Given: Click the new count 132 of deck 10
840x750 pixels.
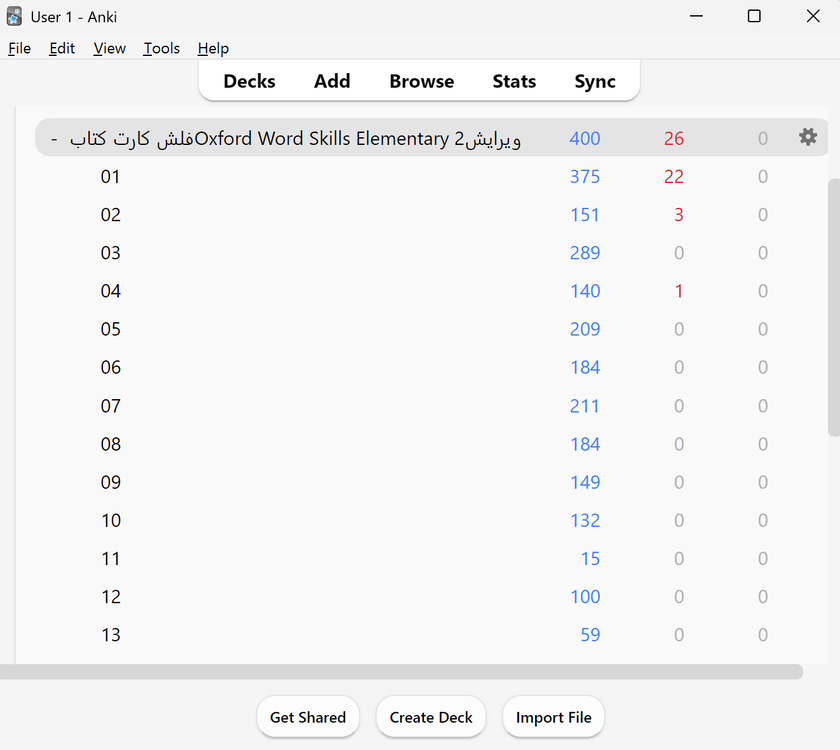Looking at the screenshot, I should pos(585,521).
